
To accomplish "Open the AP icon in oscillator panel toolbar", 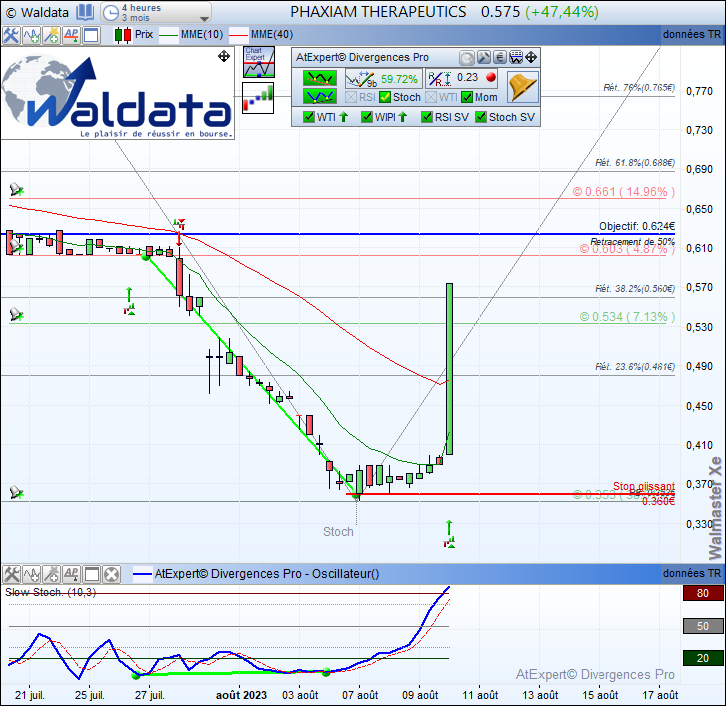I will point(71,575).
